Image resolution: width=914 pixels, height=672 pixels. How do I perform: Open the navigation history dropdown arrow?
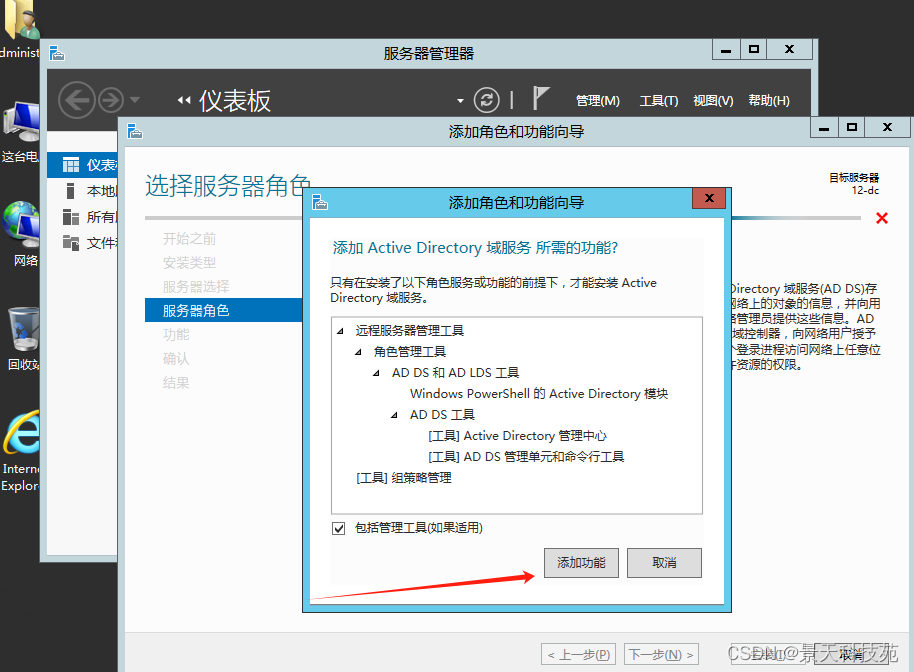point(135,100)
